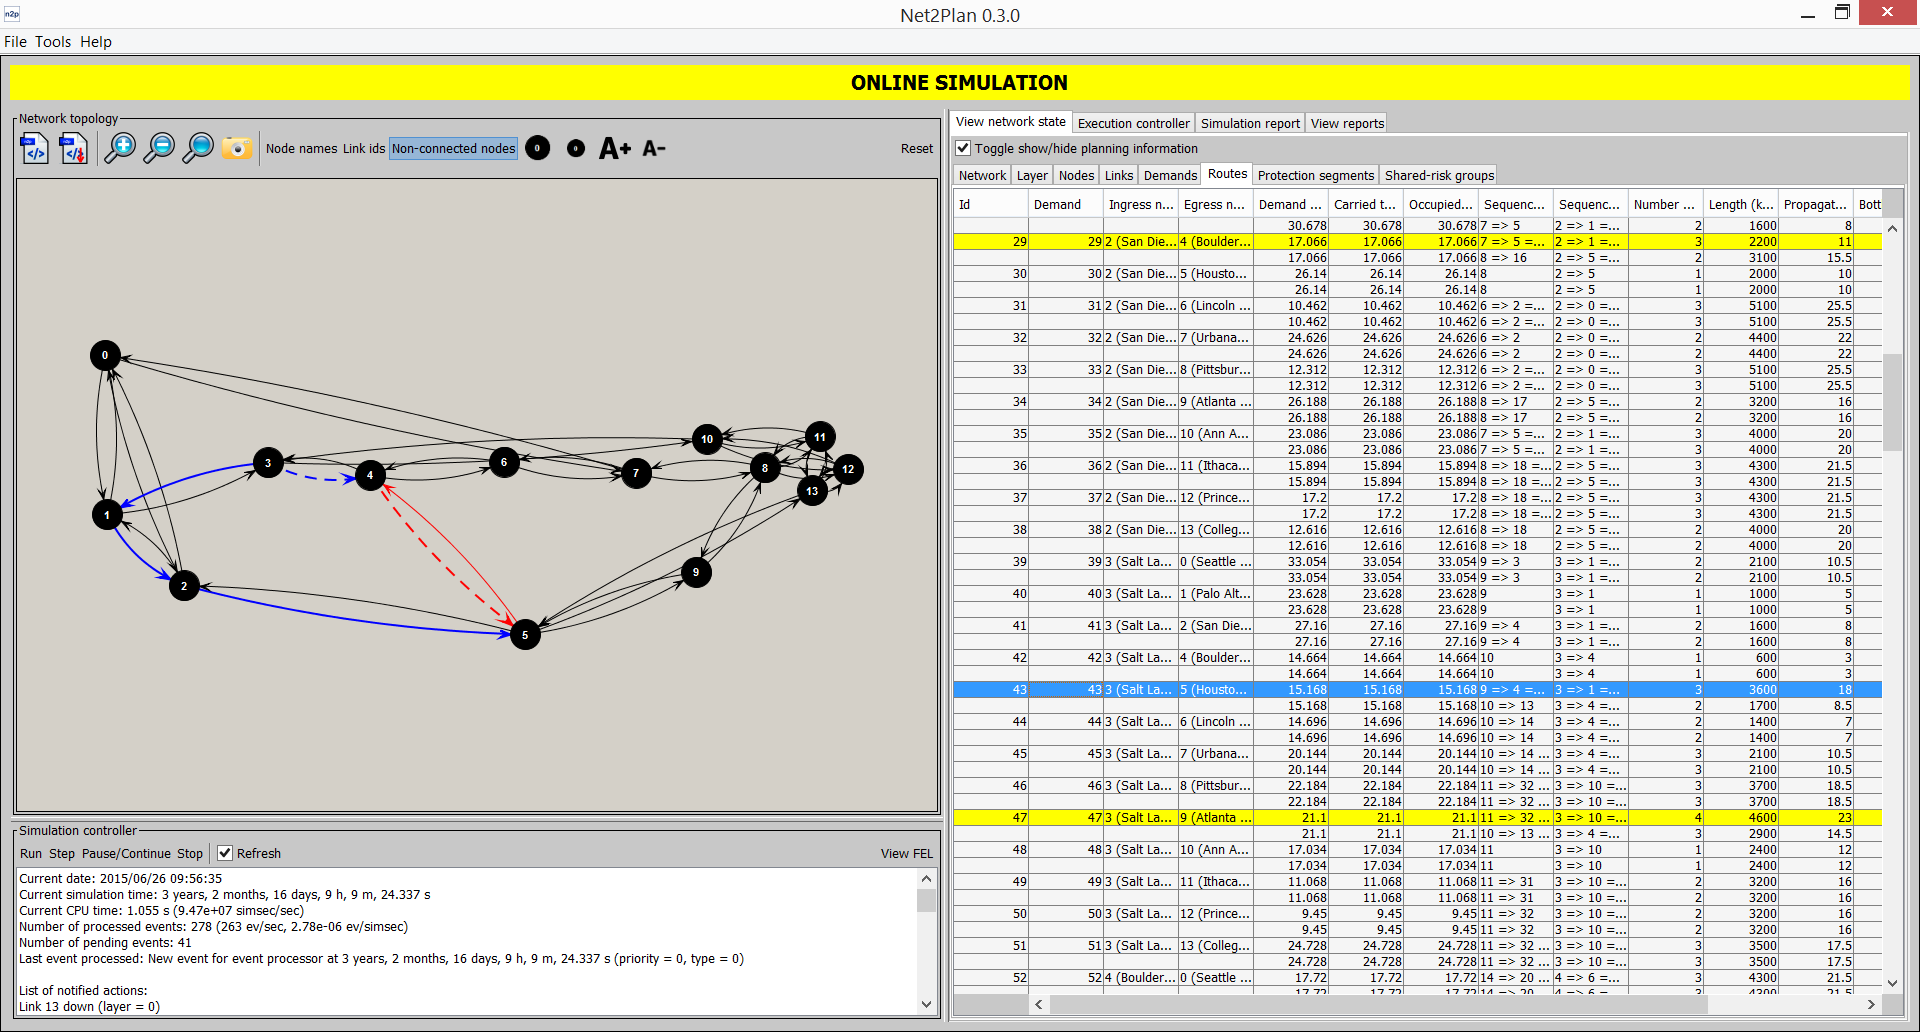Open the Network sub-tab
Screen dimensions: 1920x1033
(982, 175)
